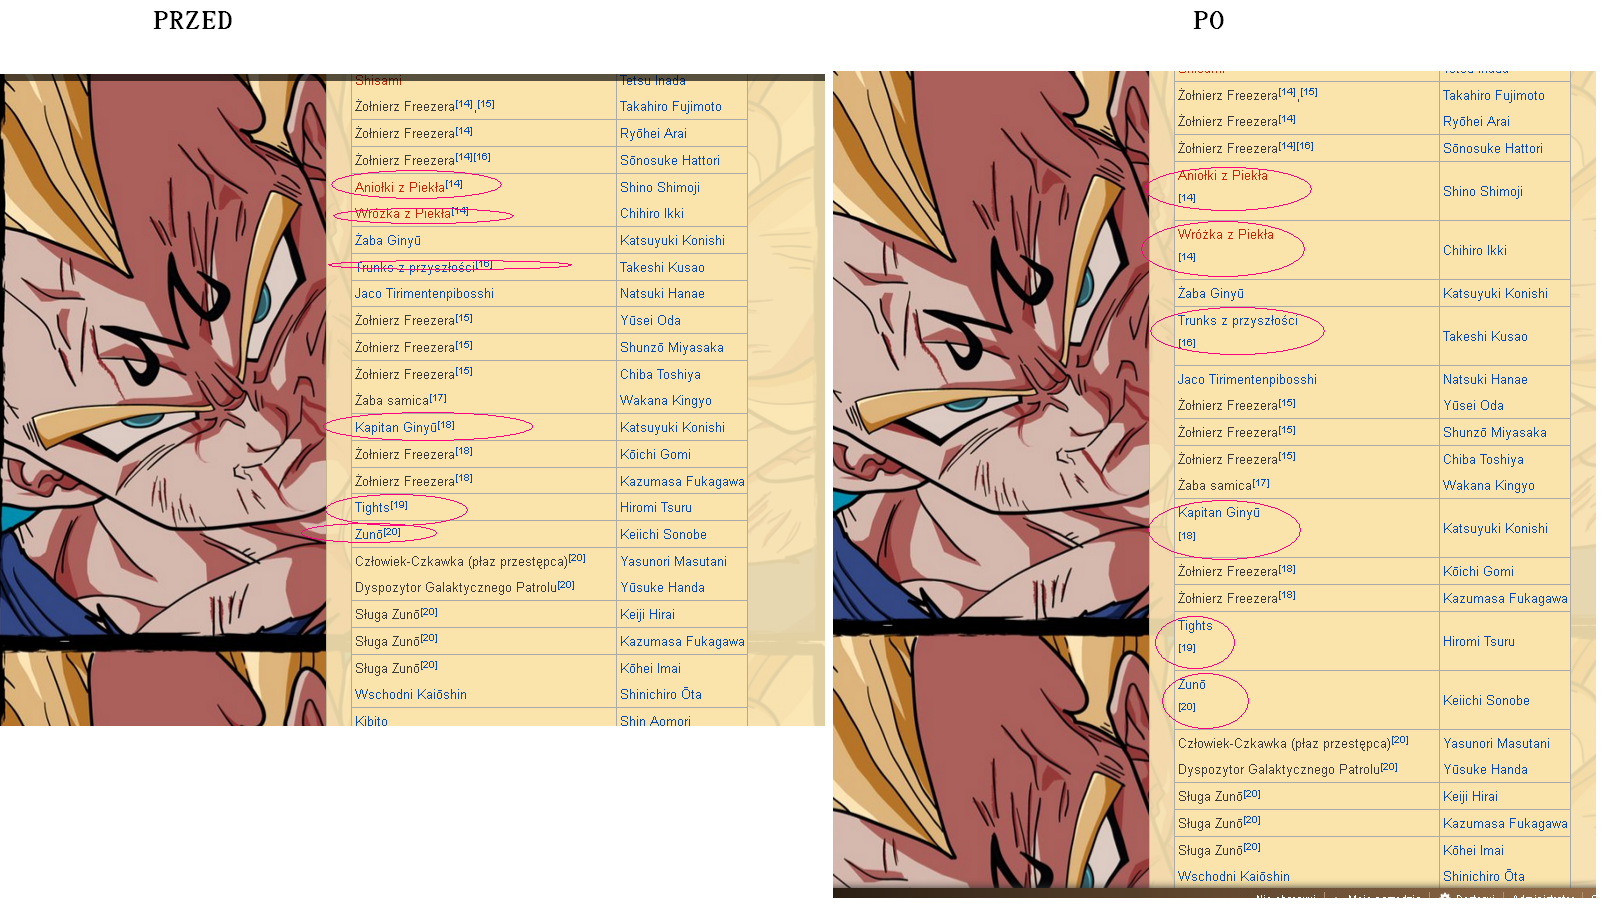Click red Aniołki z Piekła in PO screenshot
The height and width of the screenshot is (914, 1608).
(1222, 176)
